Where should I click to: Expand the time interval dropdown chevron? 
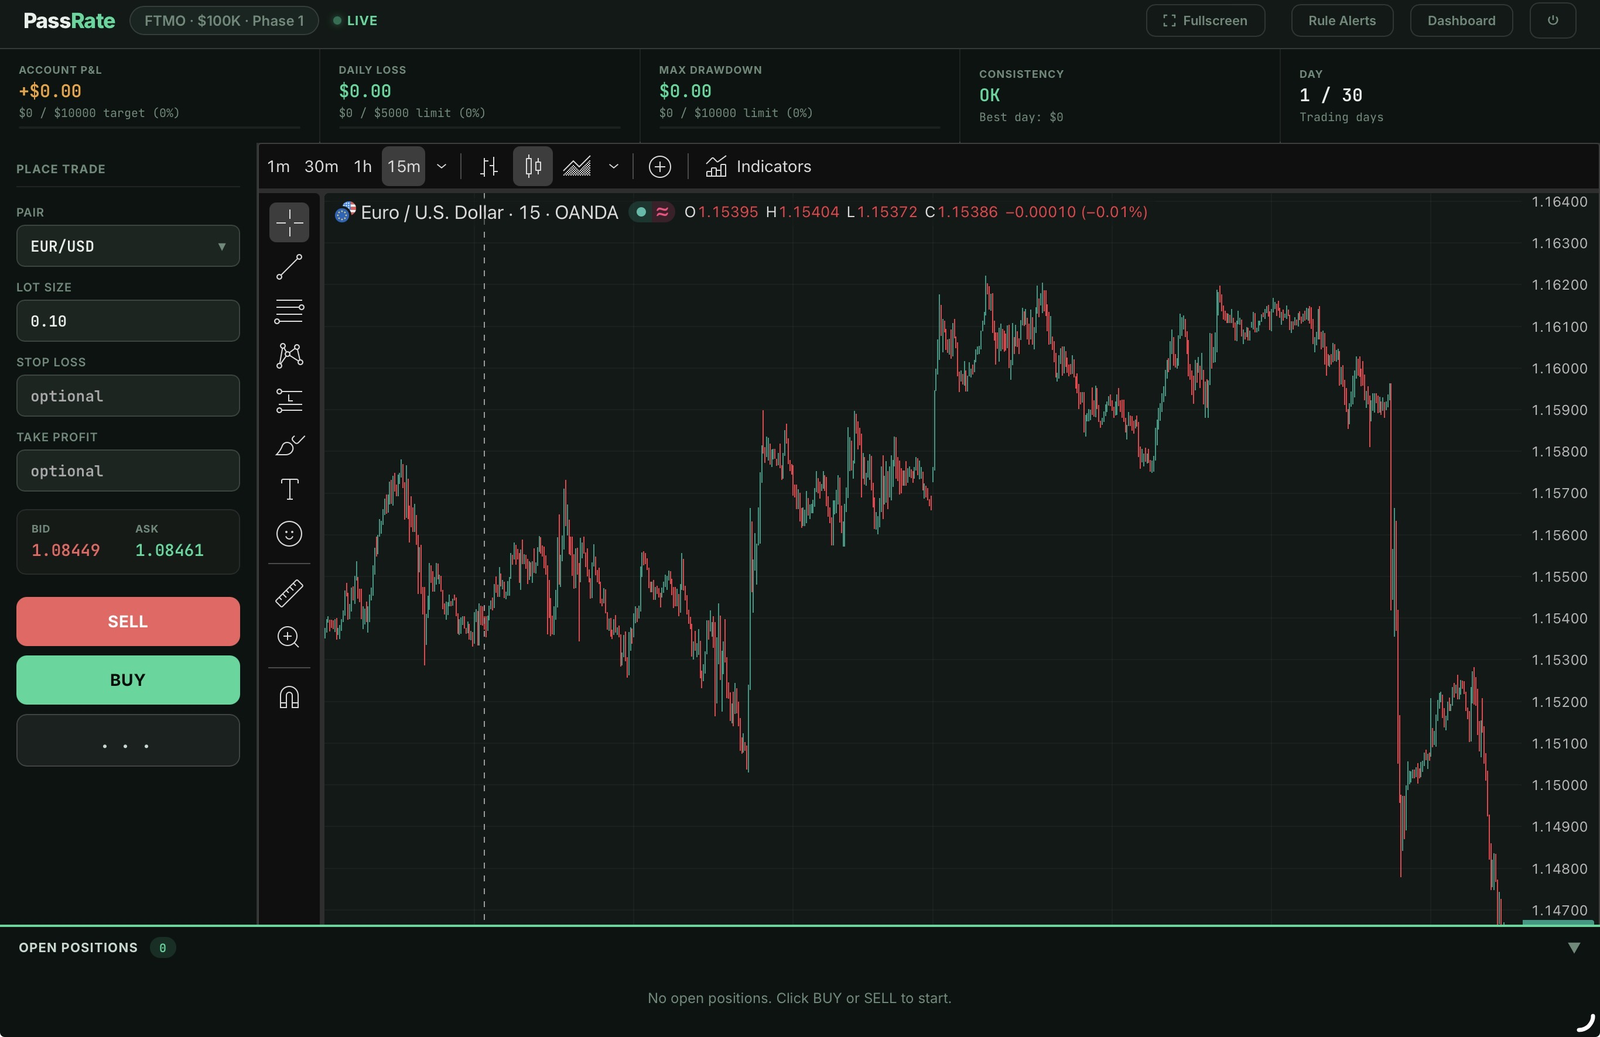tap(441, 166)
